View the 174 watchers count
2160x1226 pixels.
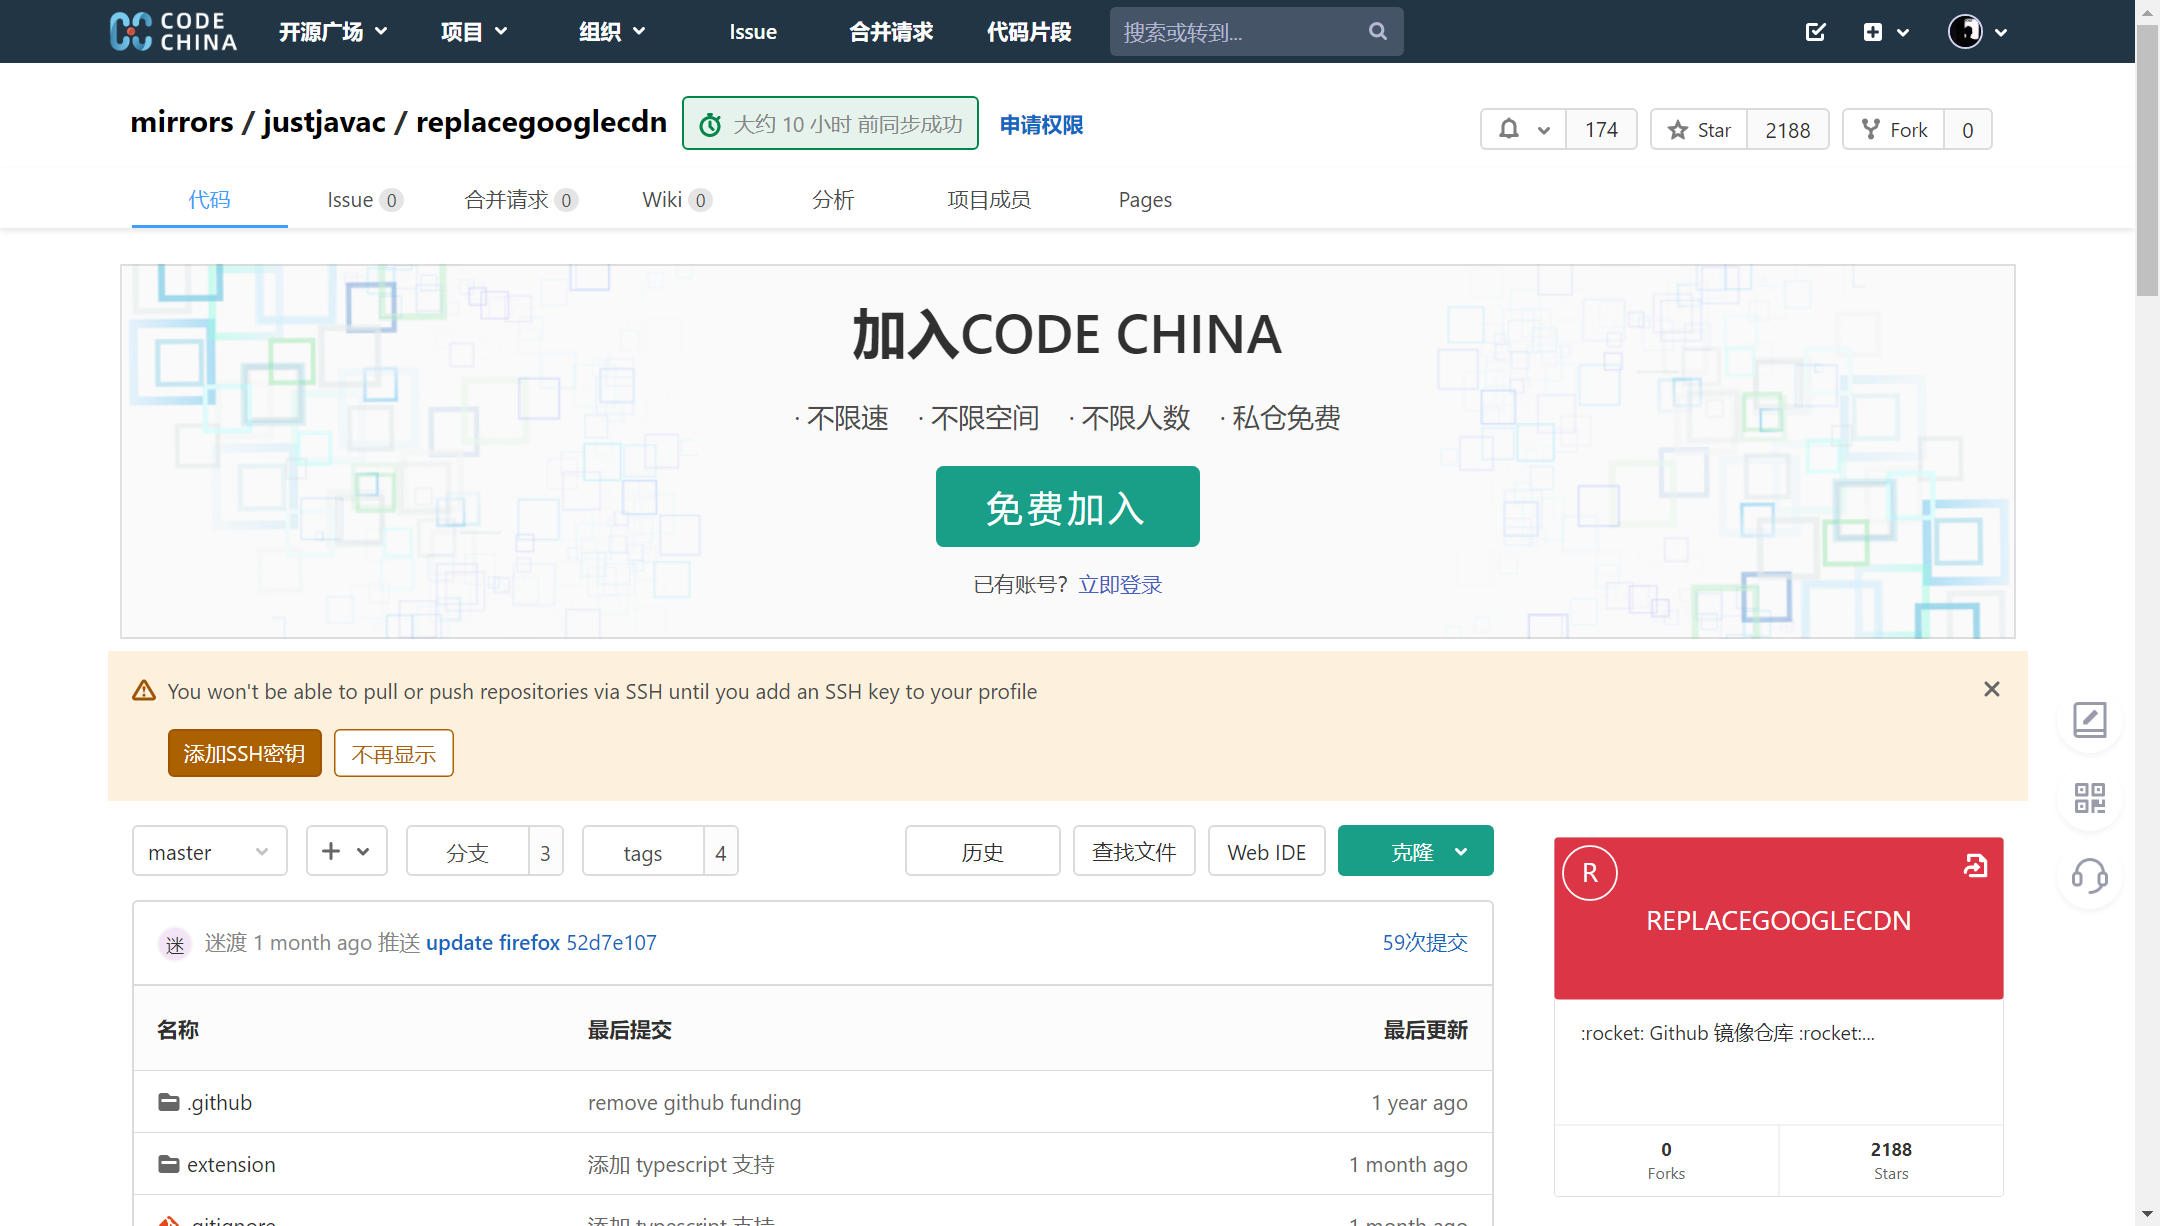1601,130
